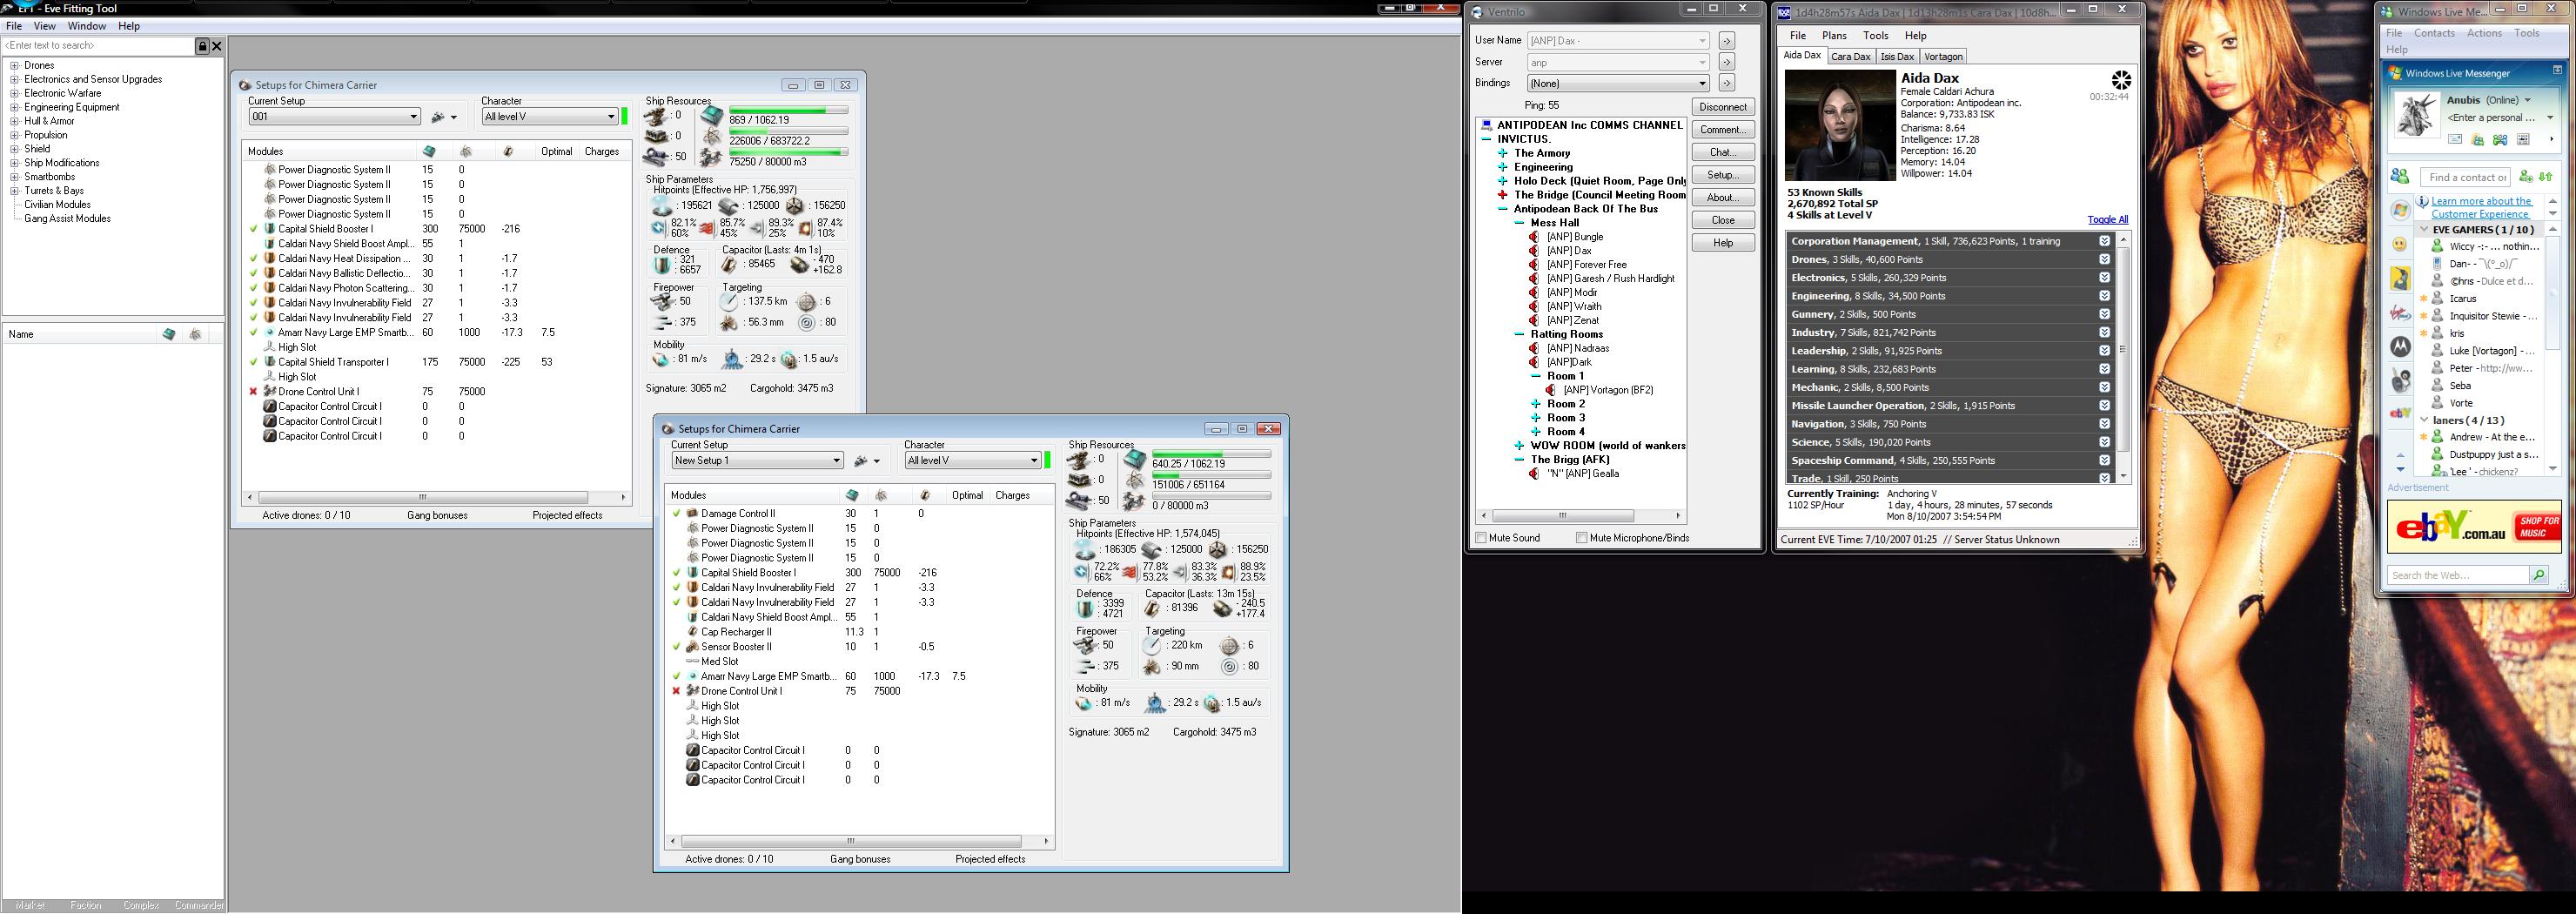This screenshot has height=914, width=2576.
Task: Expand Corporation Management skill group in EVEMon
Action: pyautogui.click(x=2104, y=241)
